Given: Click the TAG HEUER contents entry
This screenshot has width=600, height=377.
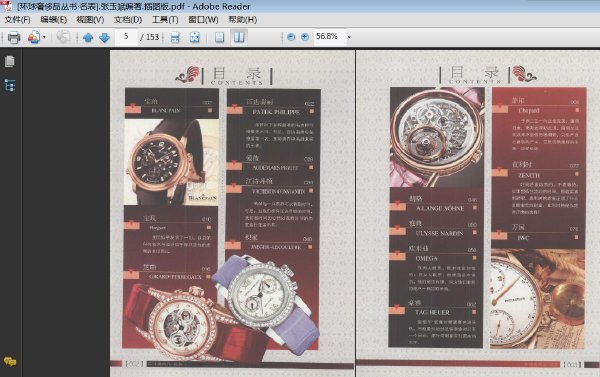Looking at the screenshot, I should click(432, 312).
